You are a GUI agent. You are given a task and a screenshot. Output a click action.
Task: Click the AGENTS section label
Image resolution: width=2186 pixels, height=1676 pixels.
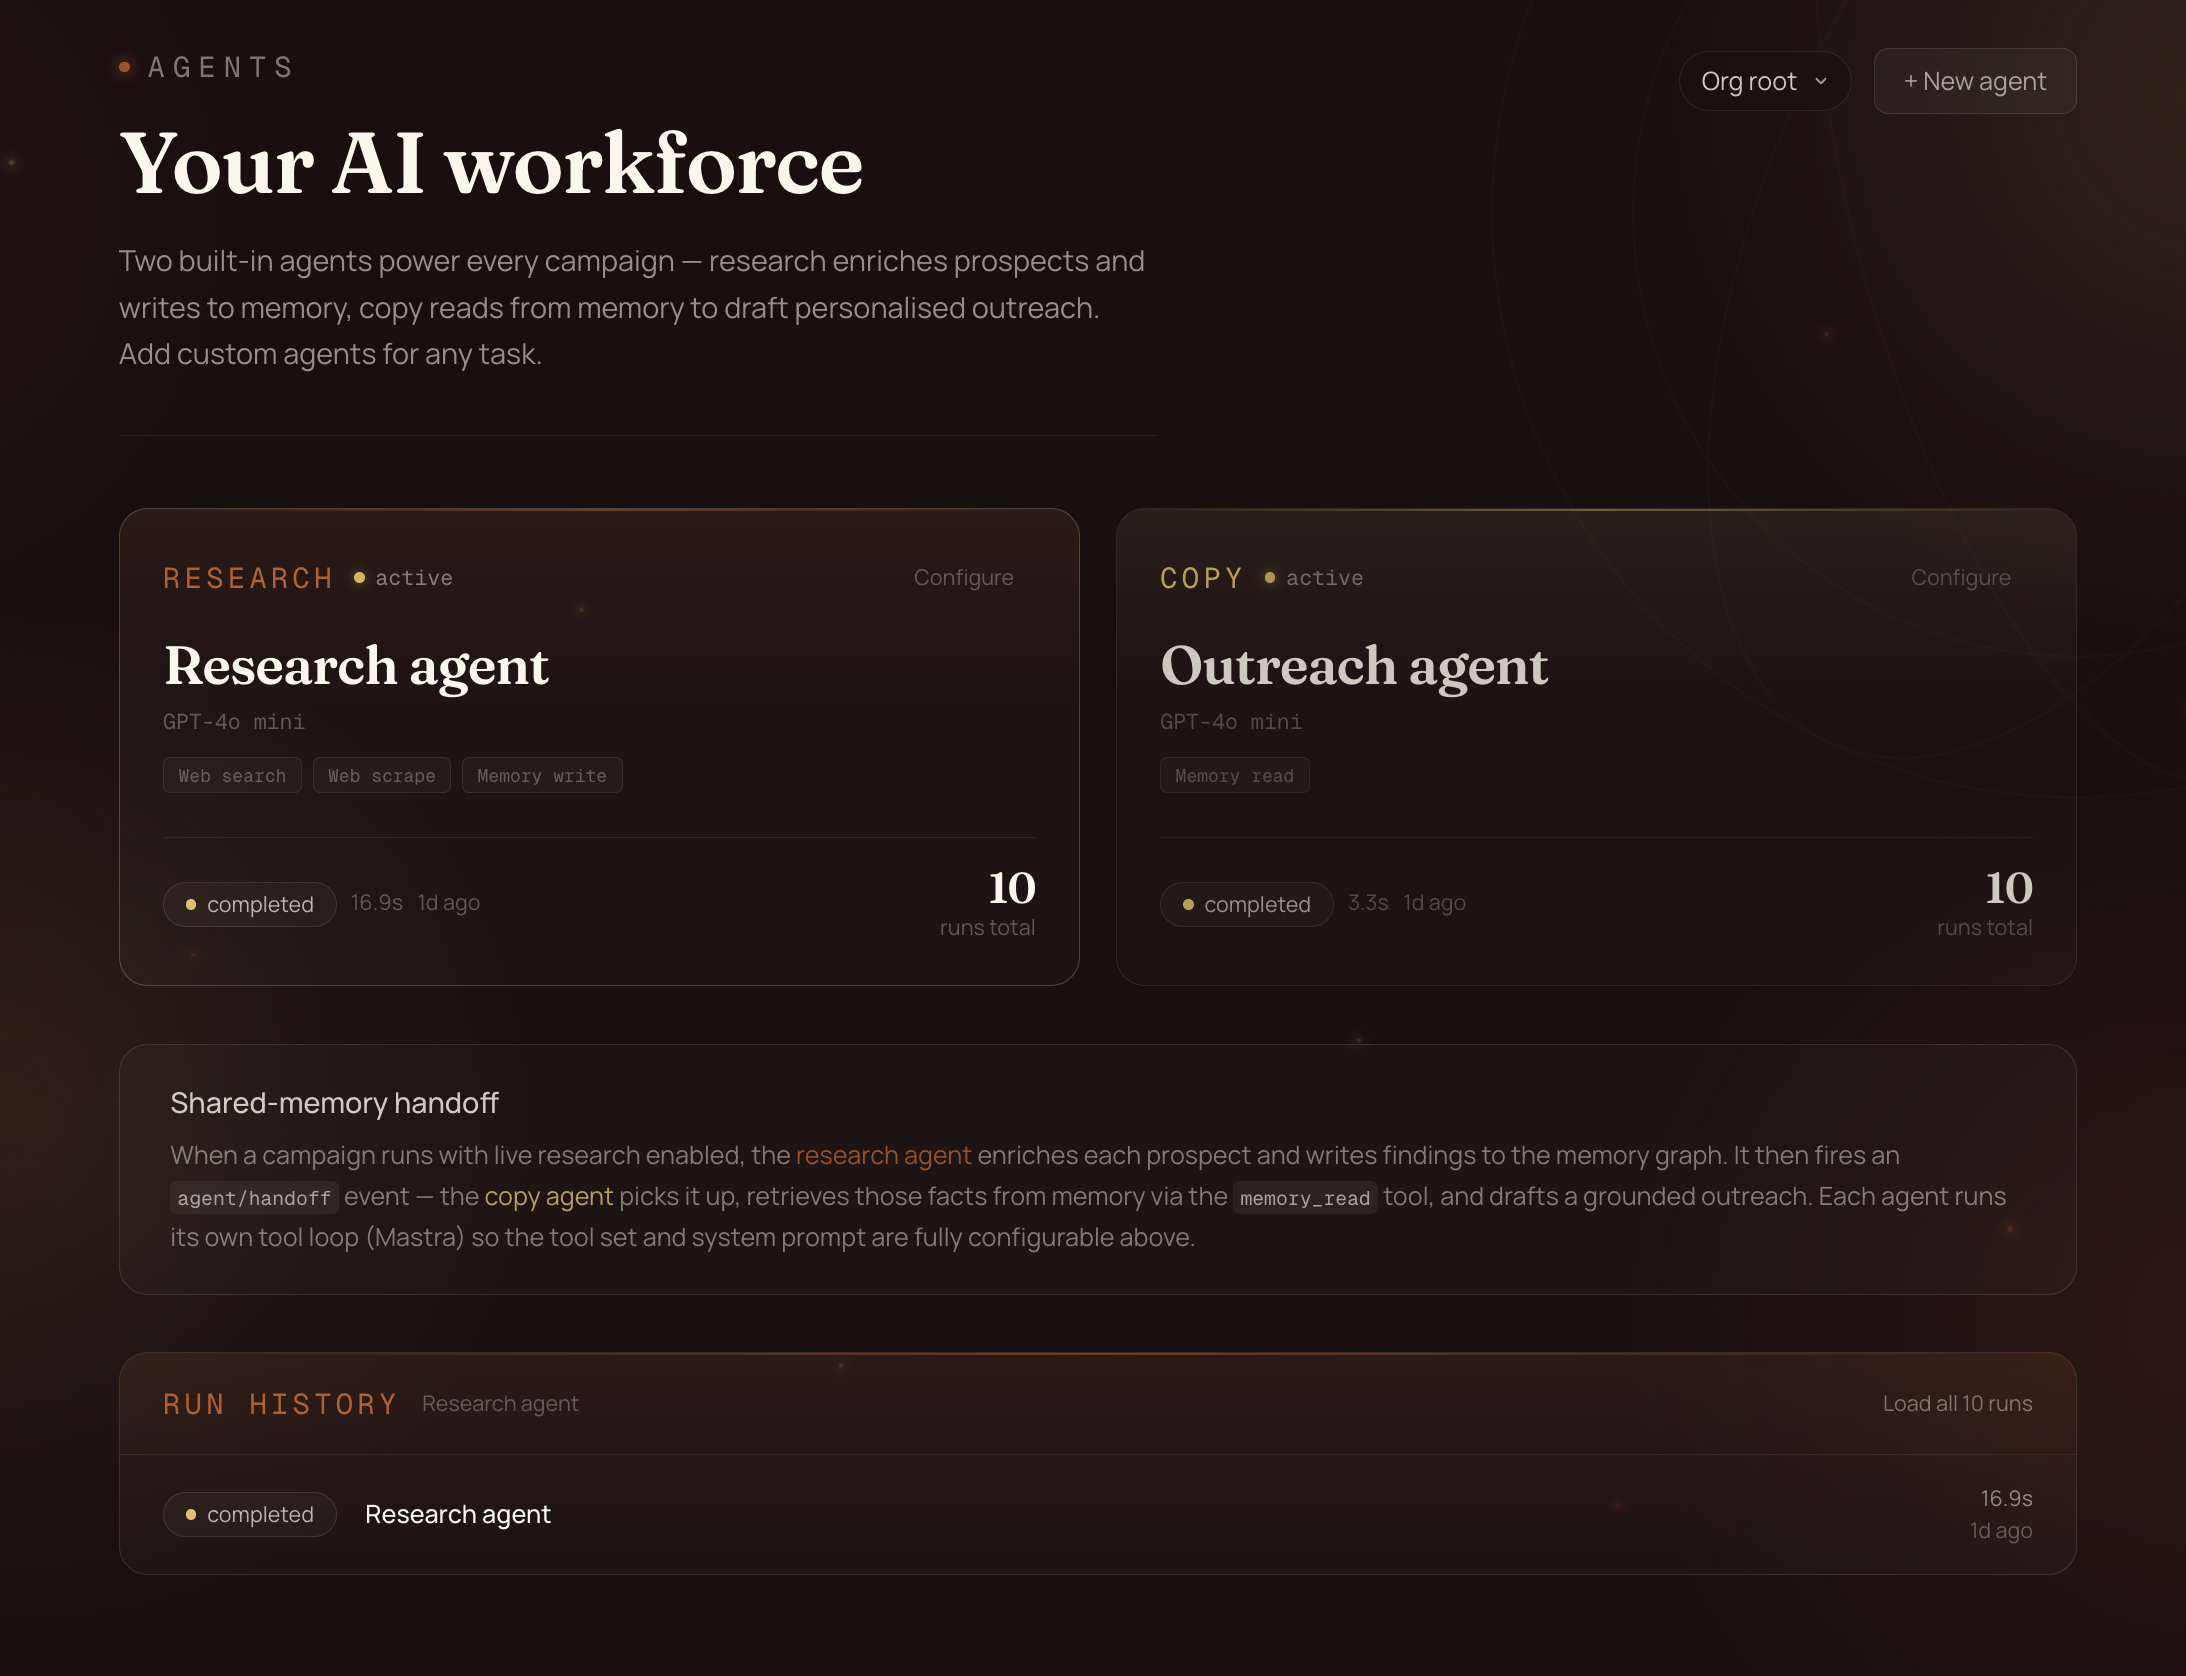[x=220, y=67]
